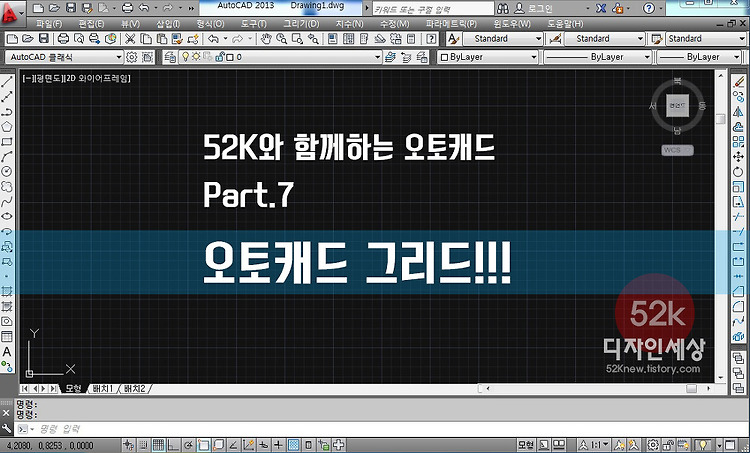
Task: Expand the undo history dropdown arrow
Action: point(225,39)
